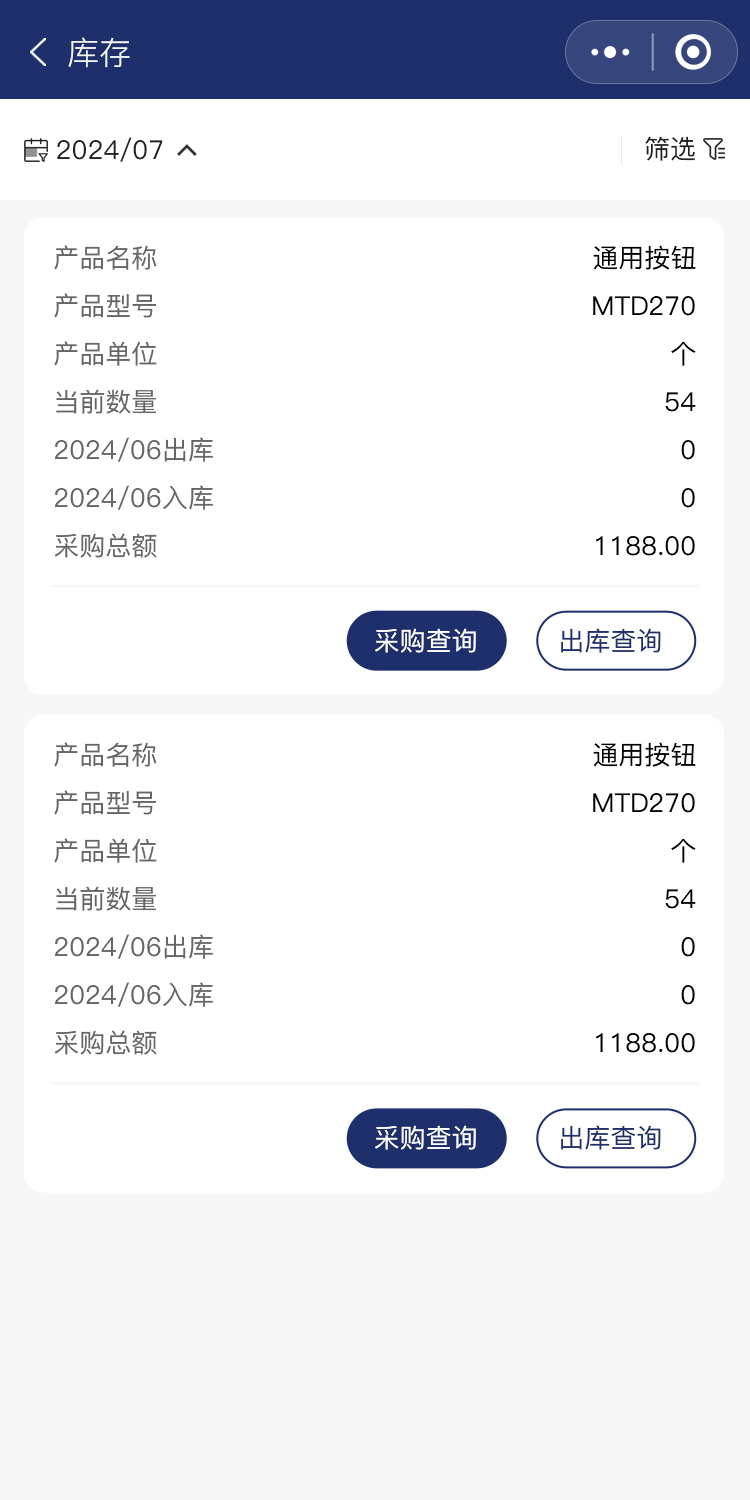This screenshot has width=750, height=1500.
Task: Open the three-dot more options menu
Action: [610, 52]
